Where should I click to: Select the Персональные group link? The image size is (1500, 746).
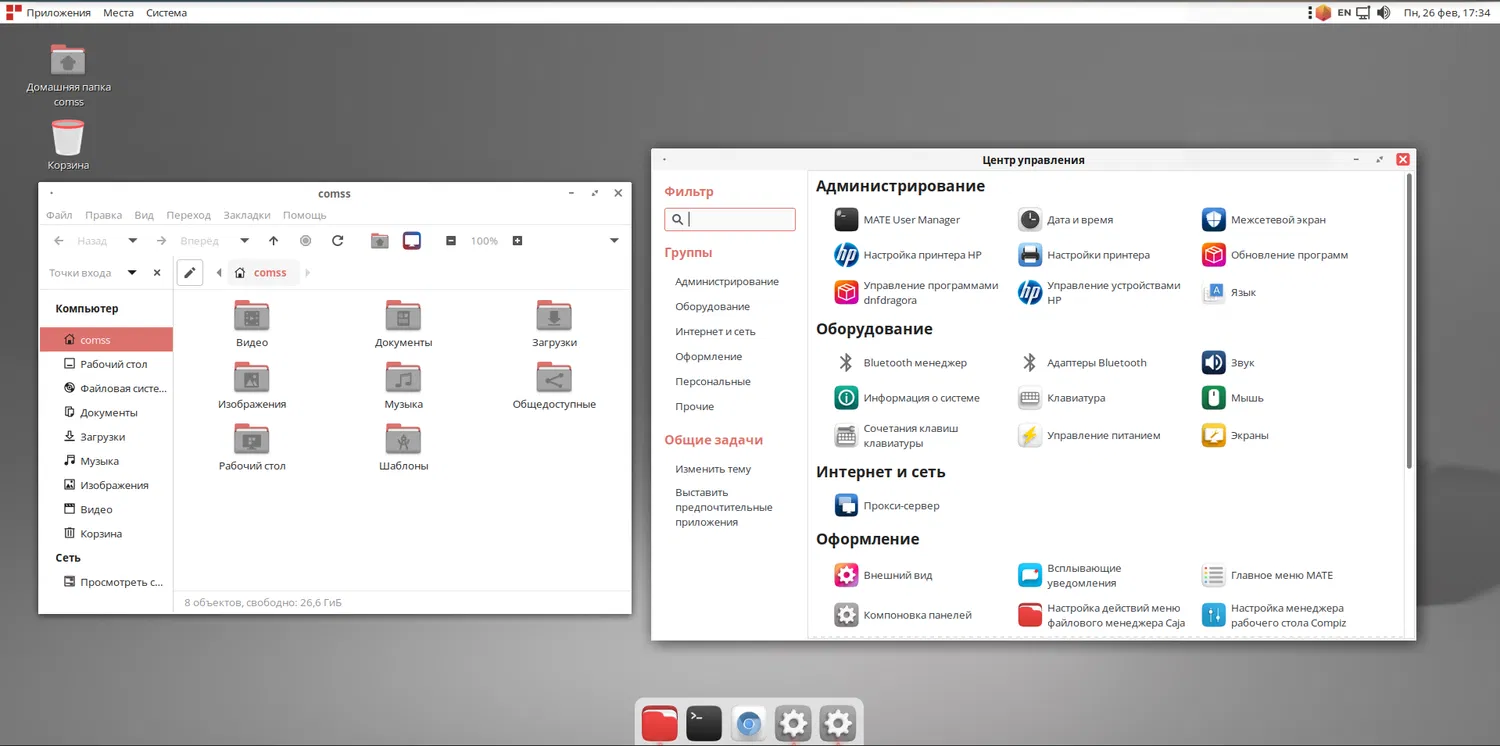712,382
